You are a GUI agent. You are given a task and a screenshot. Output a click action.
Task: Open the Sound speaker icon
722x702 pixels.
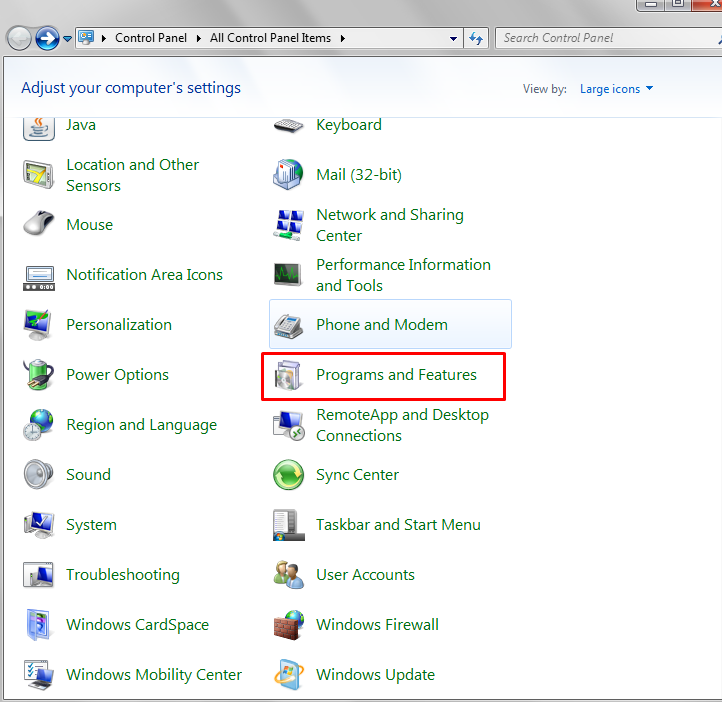click(x=38, y=475)
